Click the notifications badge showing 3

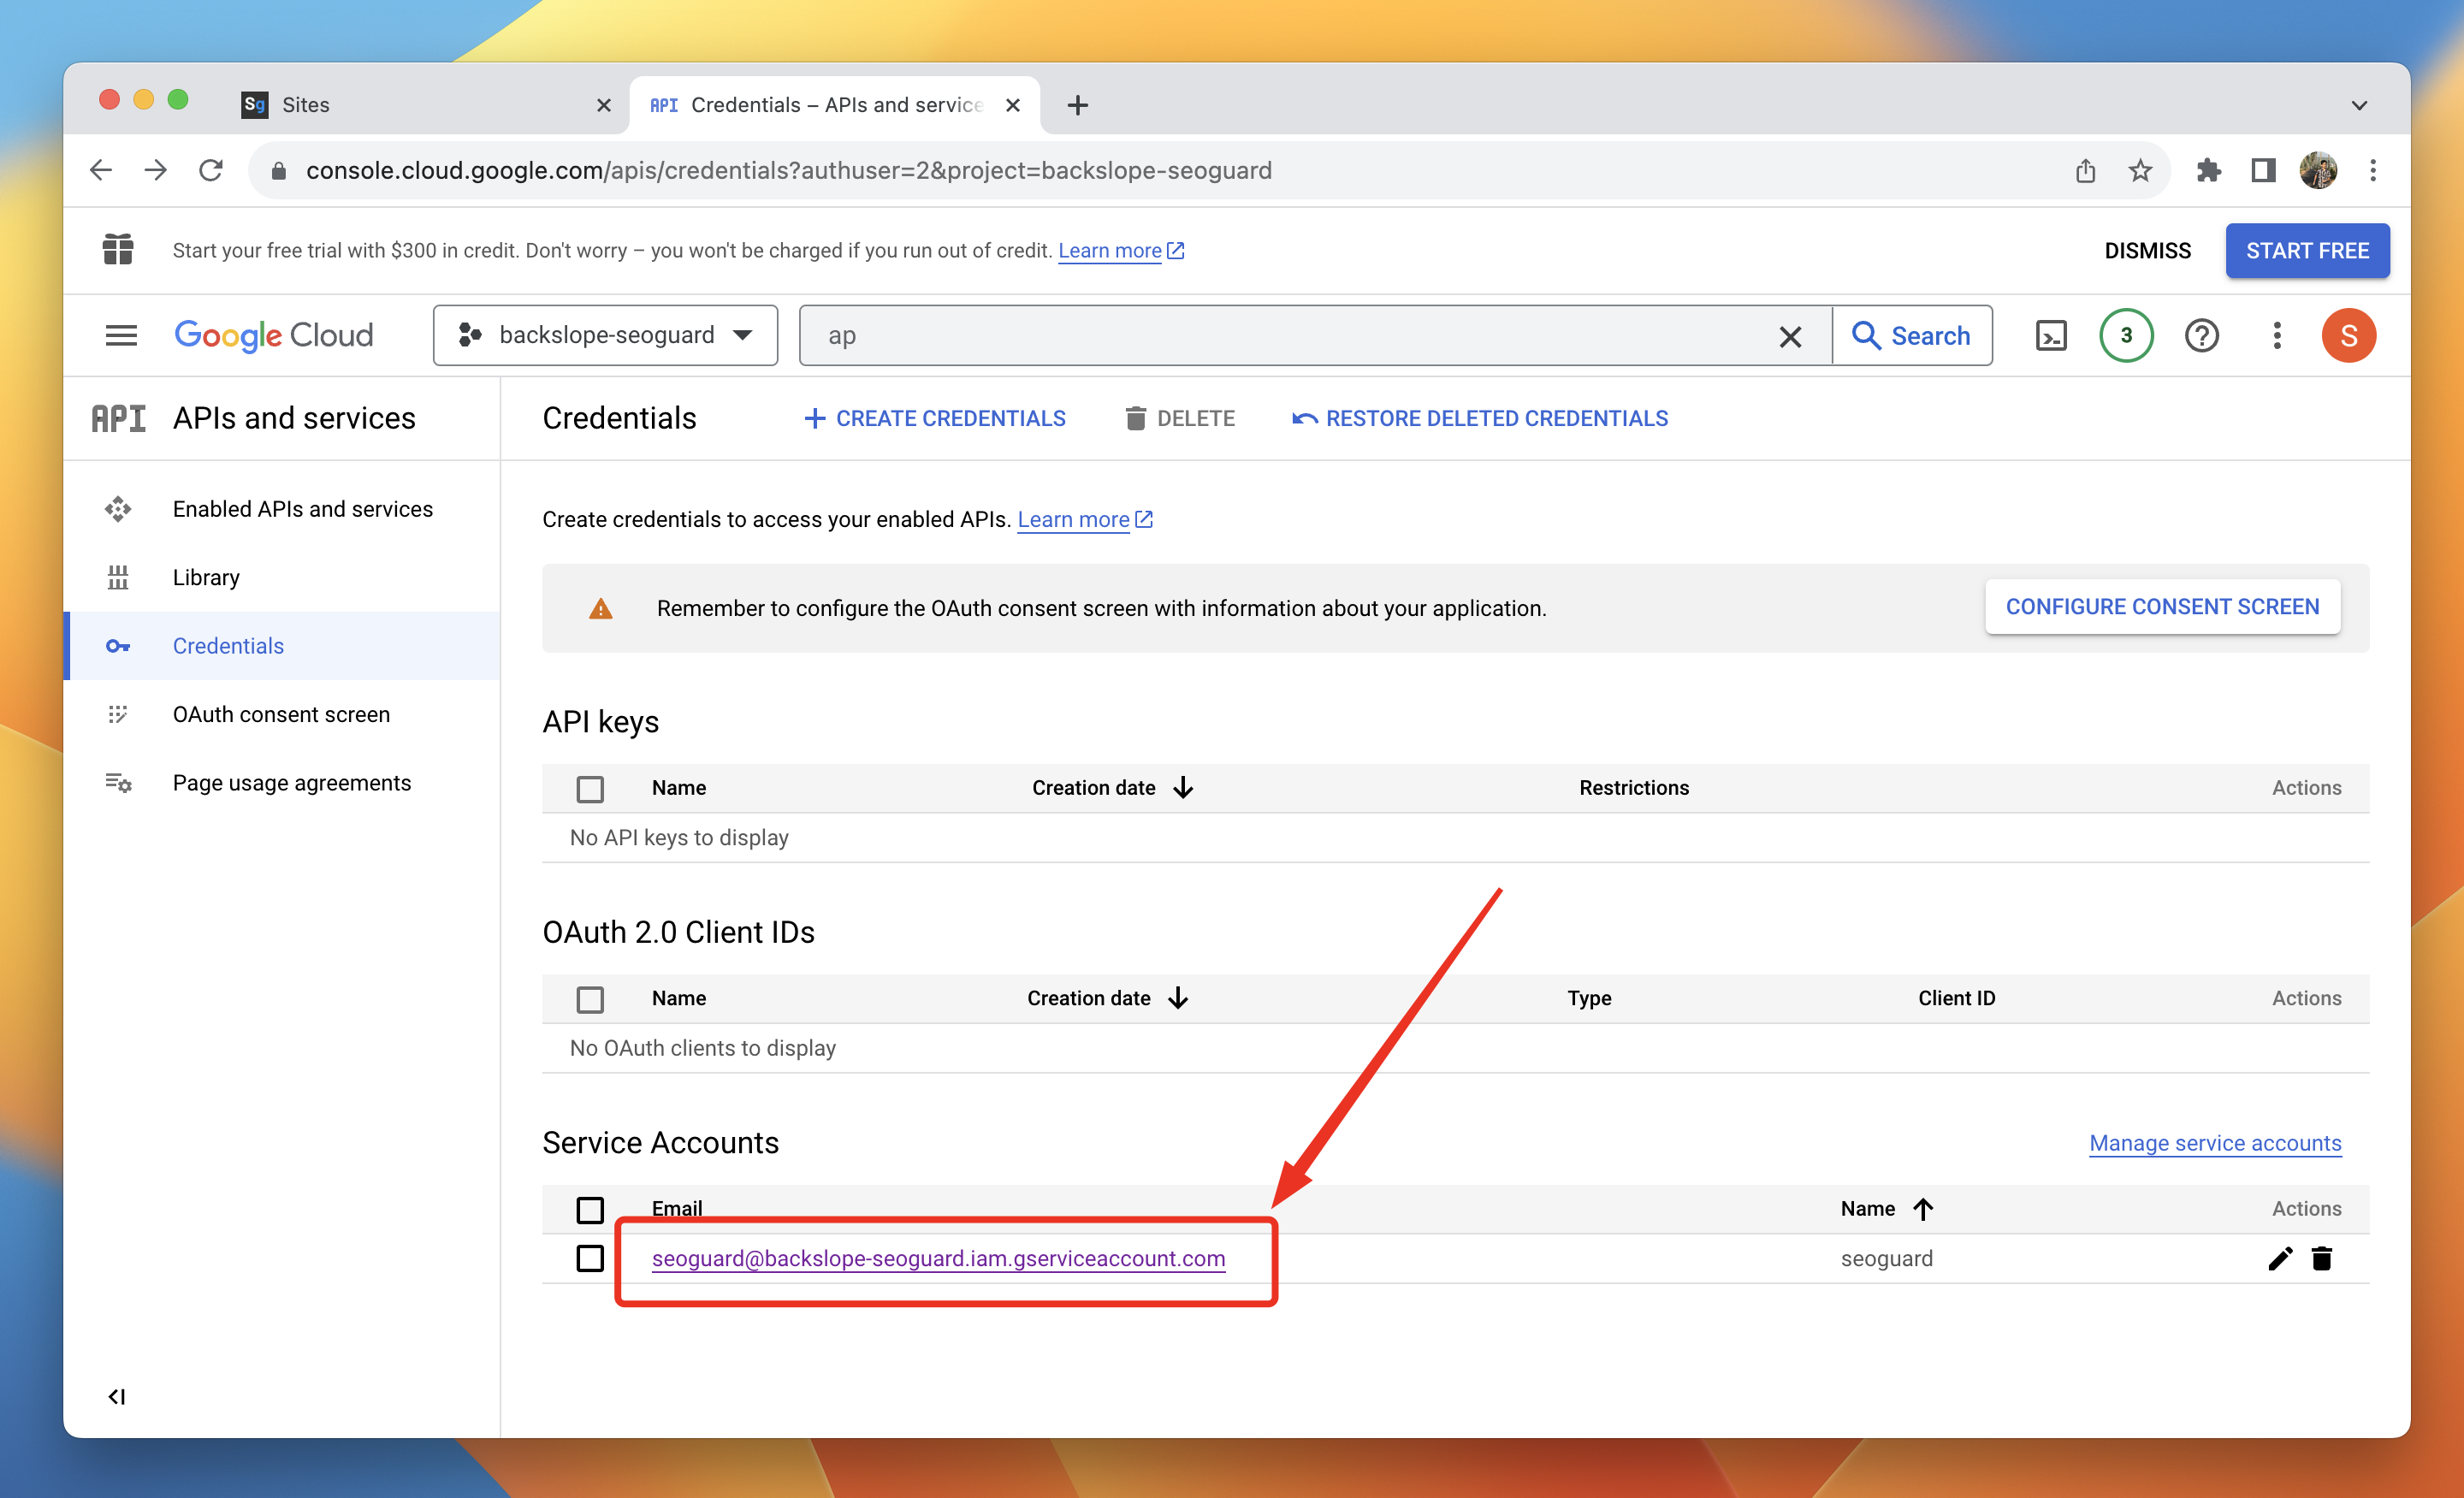(2125, 336)
